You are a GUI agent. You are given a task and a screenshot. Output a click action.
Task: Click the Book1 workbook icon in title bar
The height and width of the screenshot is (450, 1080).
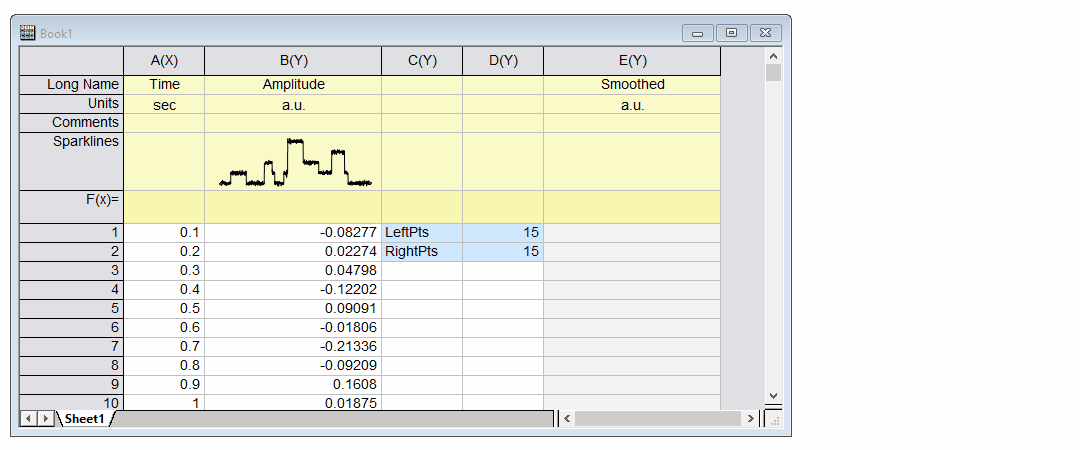[x=28, y=33]
